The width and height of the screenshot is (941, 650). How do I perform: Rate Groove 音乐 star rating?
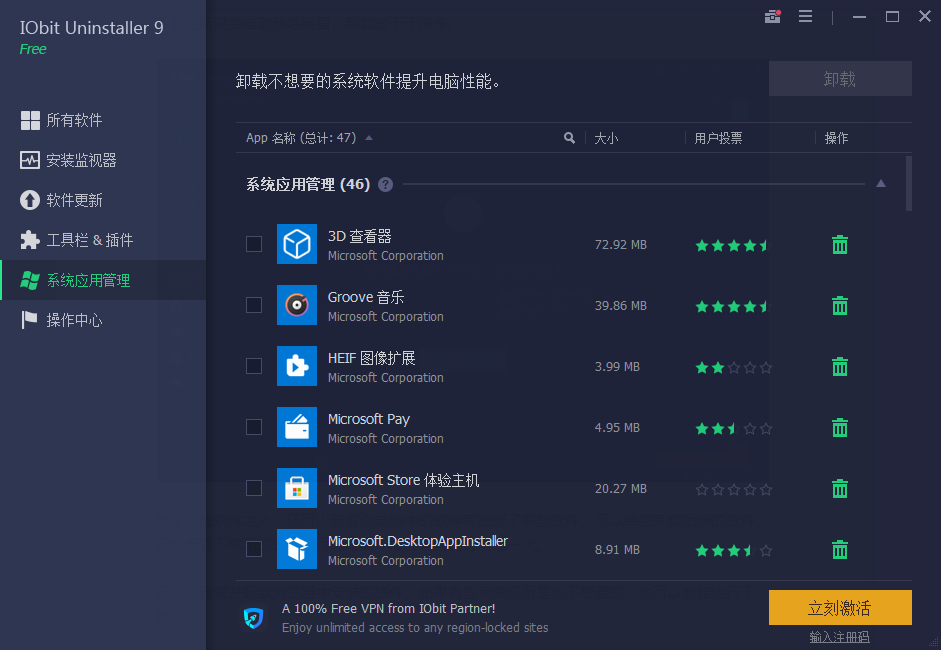click(733, 307)
